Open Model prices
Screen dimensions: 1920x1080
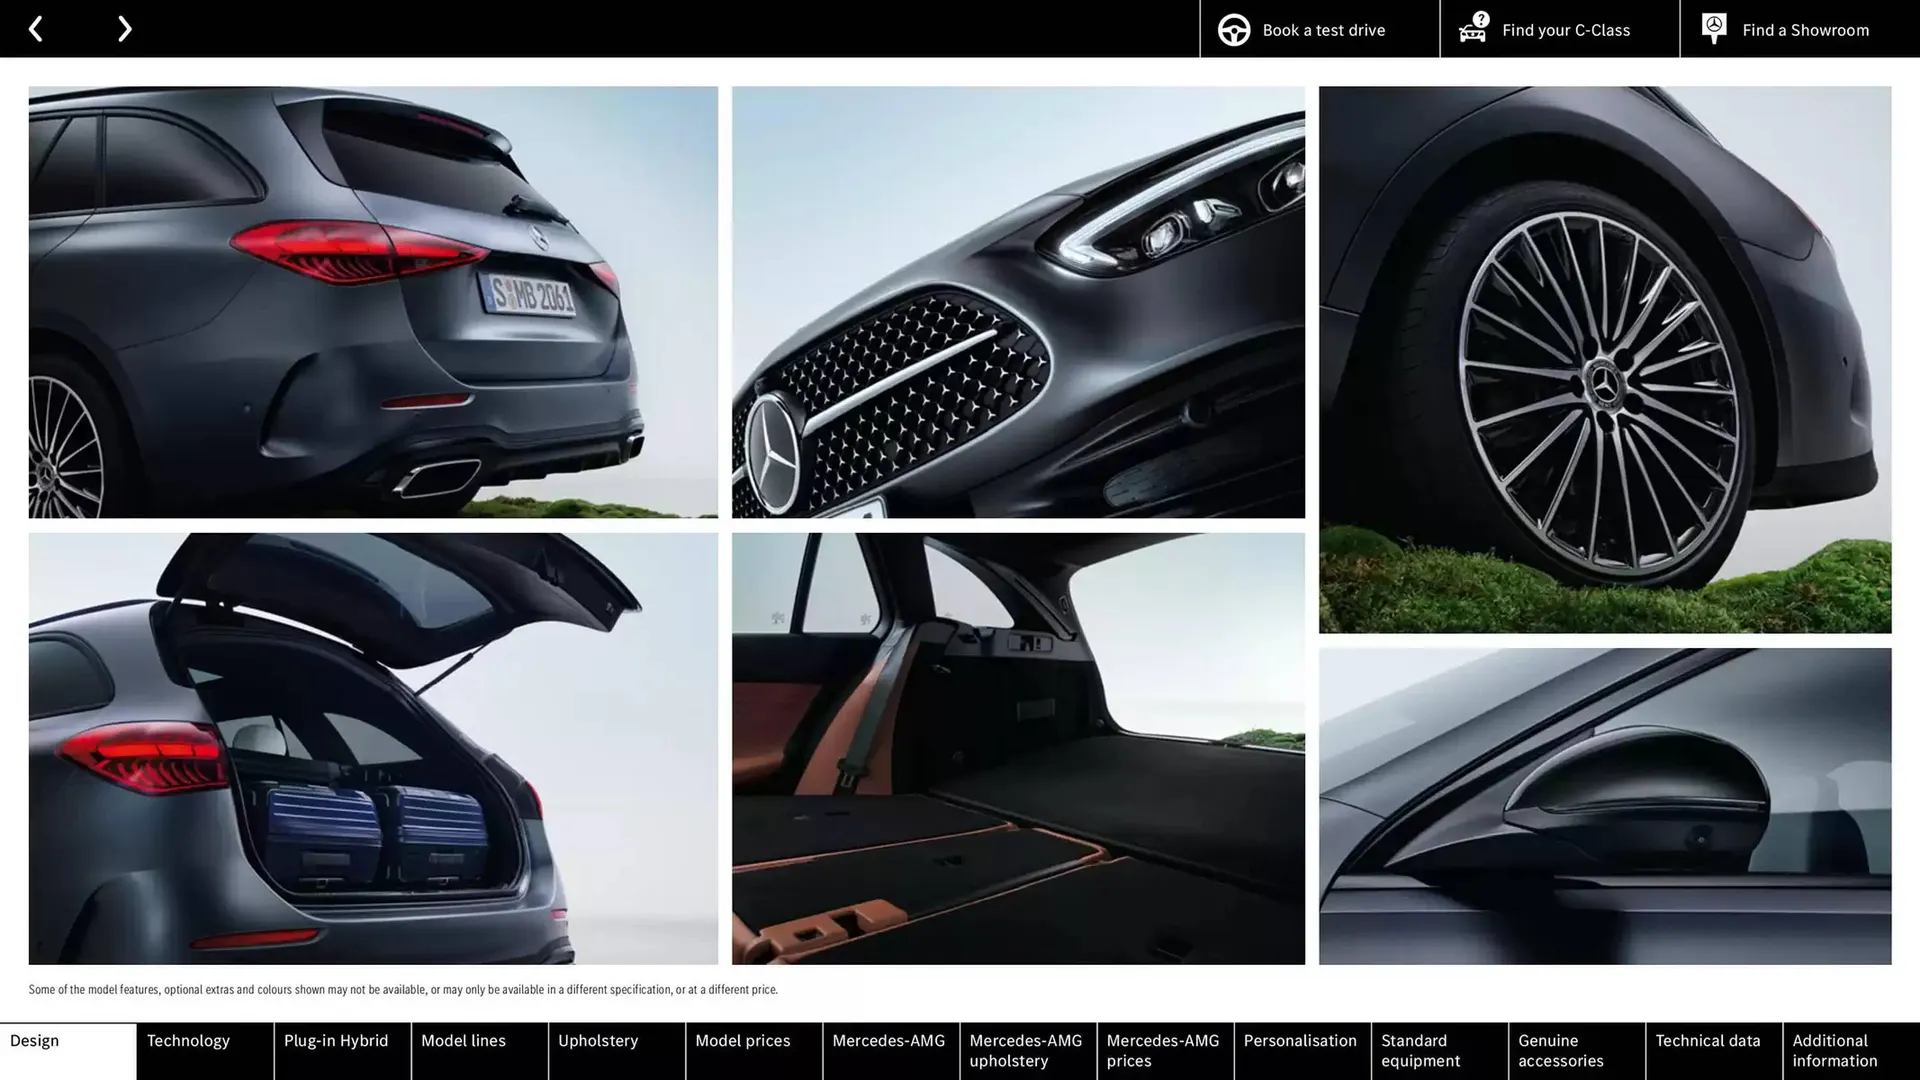[742, 1040]
